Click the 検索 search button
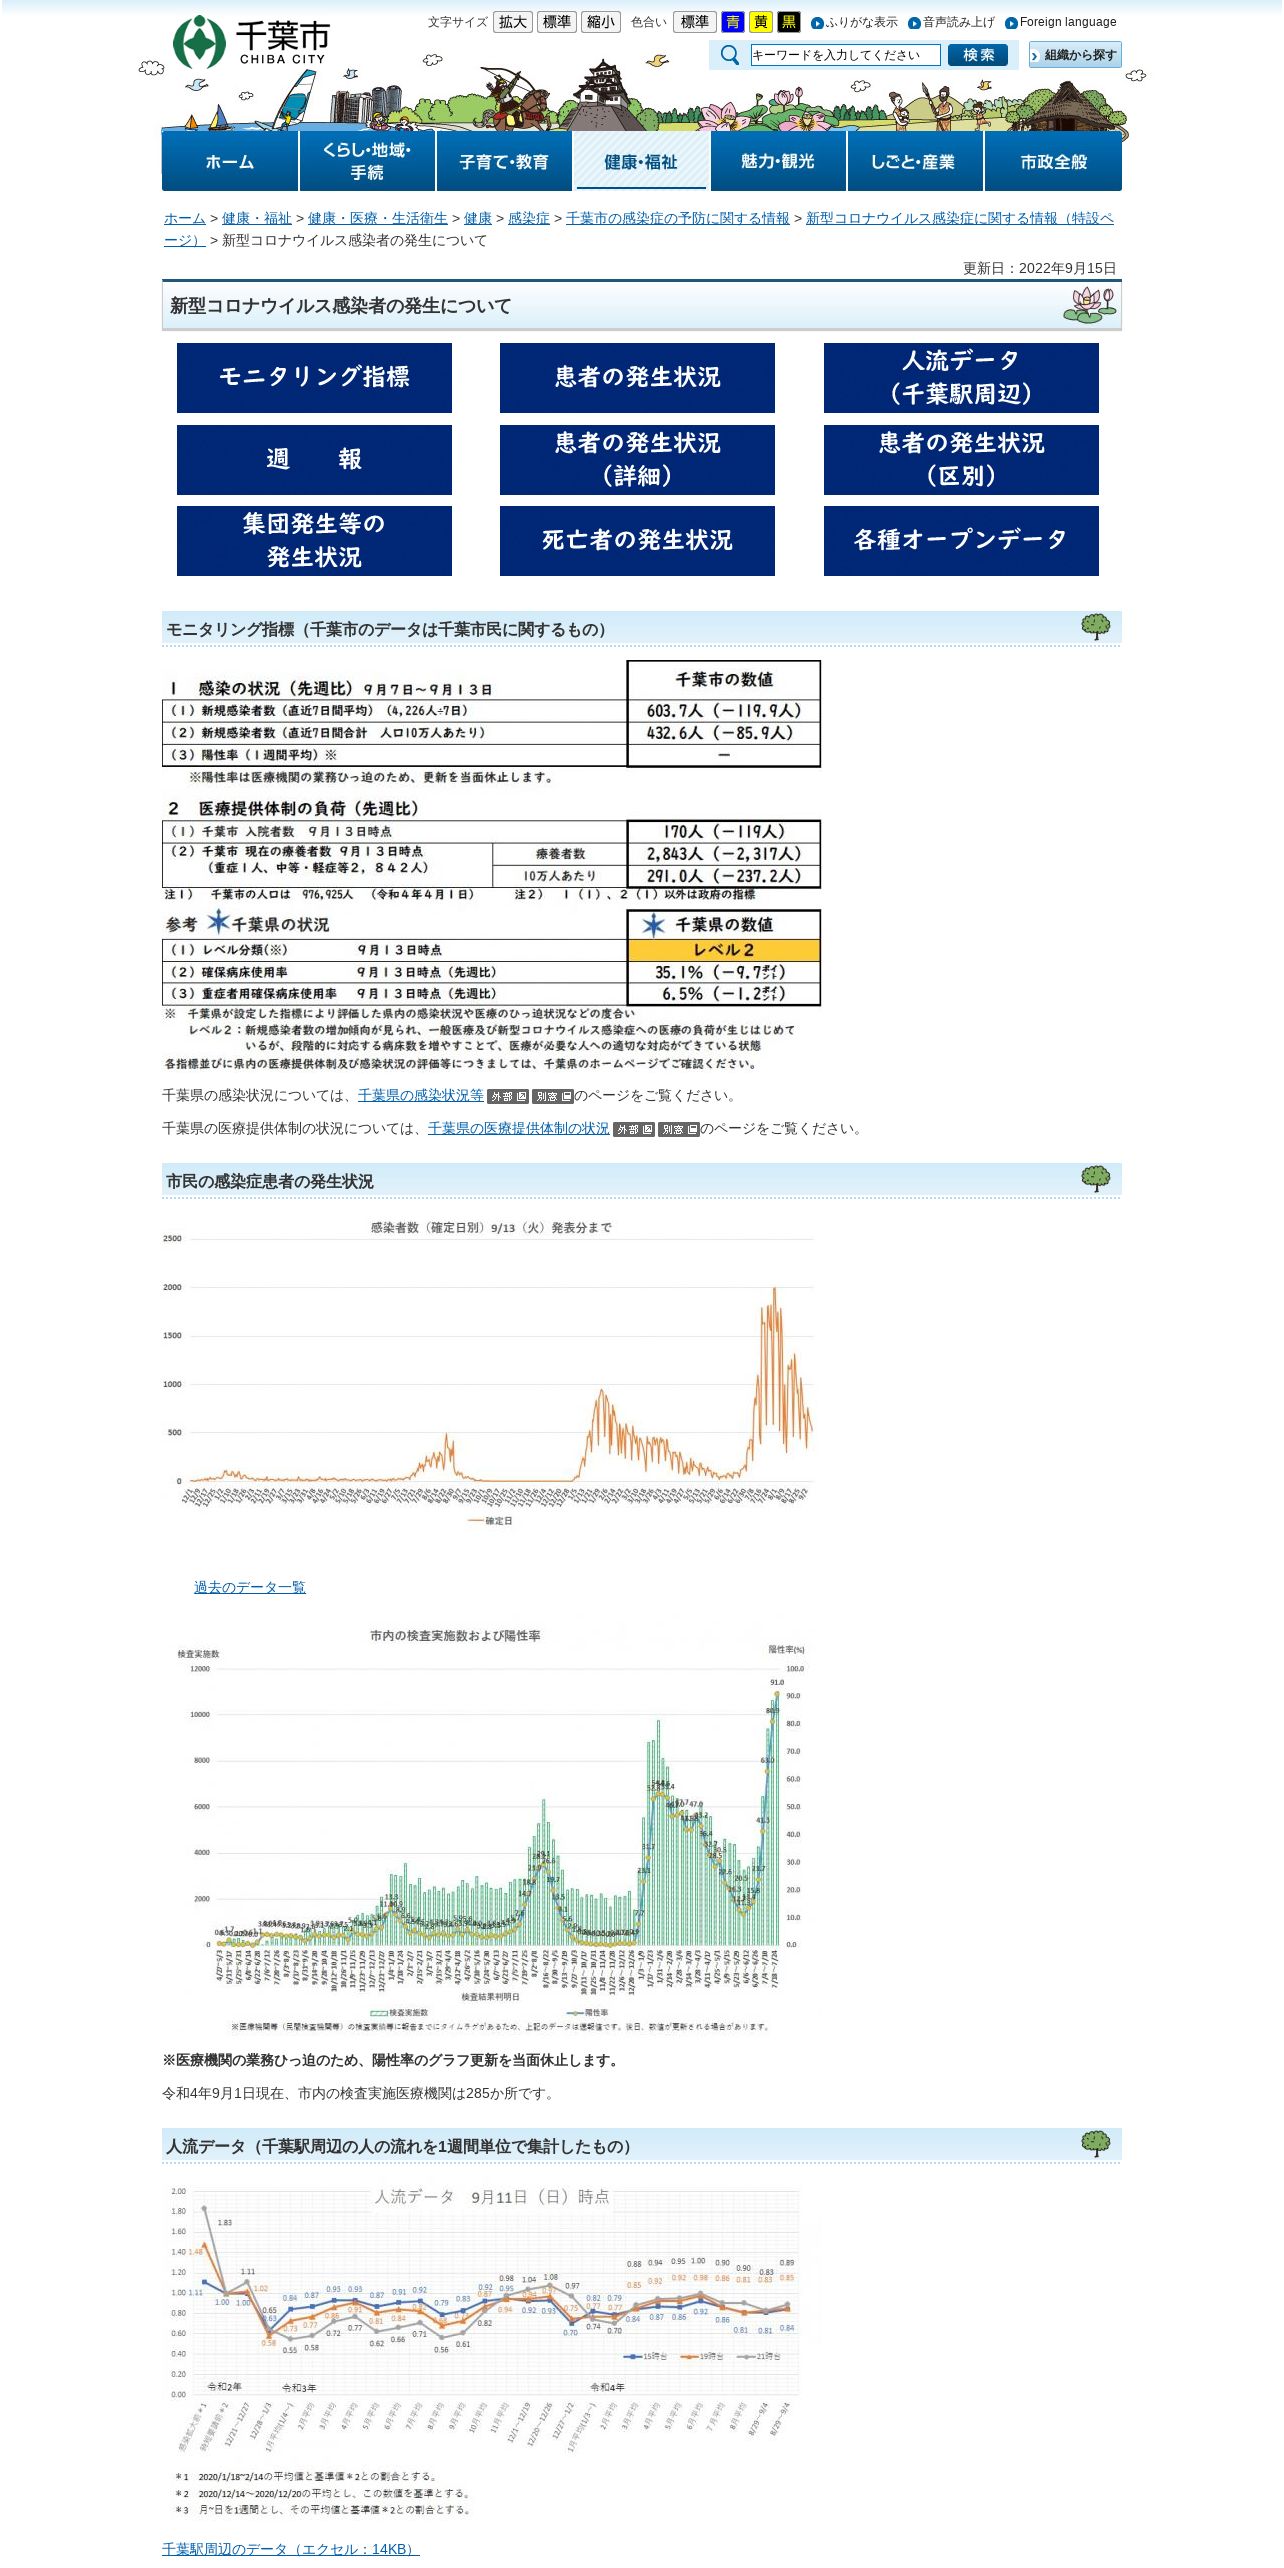 point(978,55)
